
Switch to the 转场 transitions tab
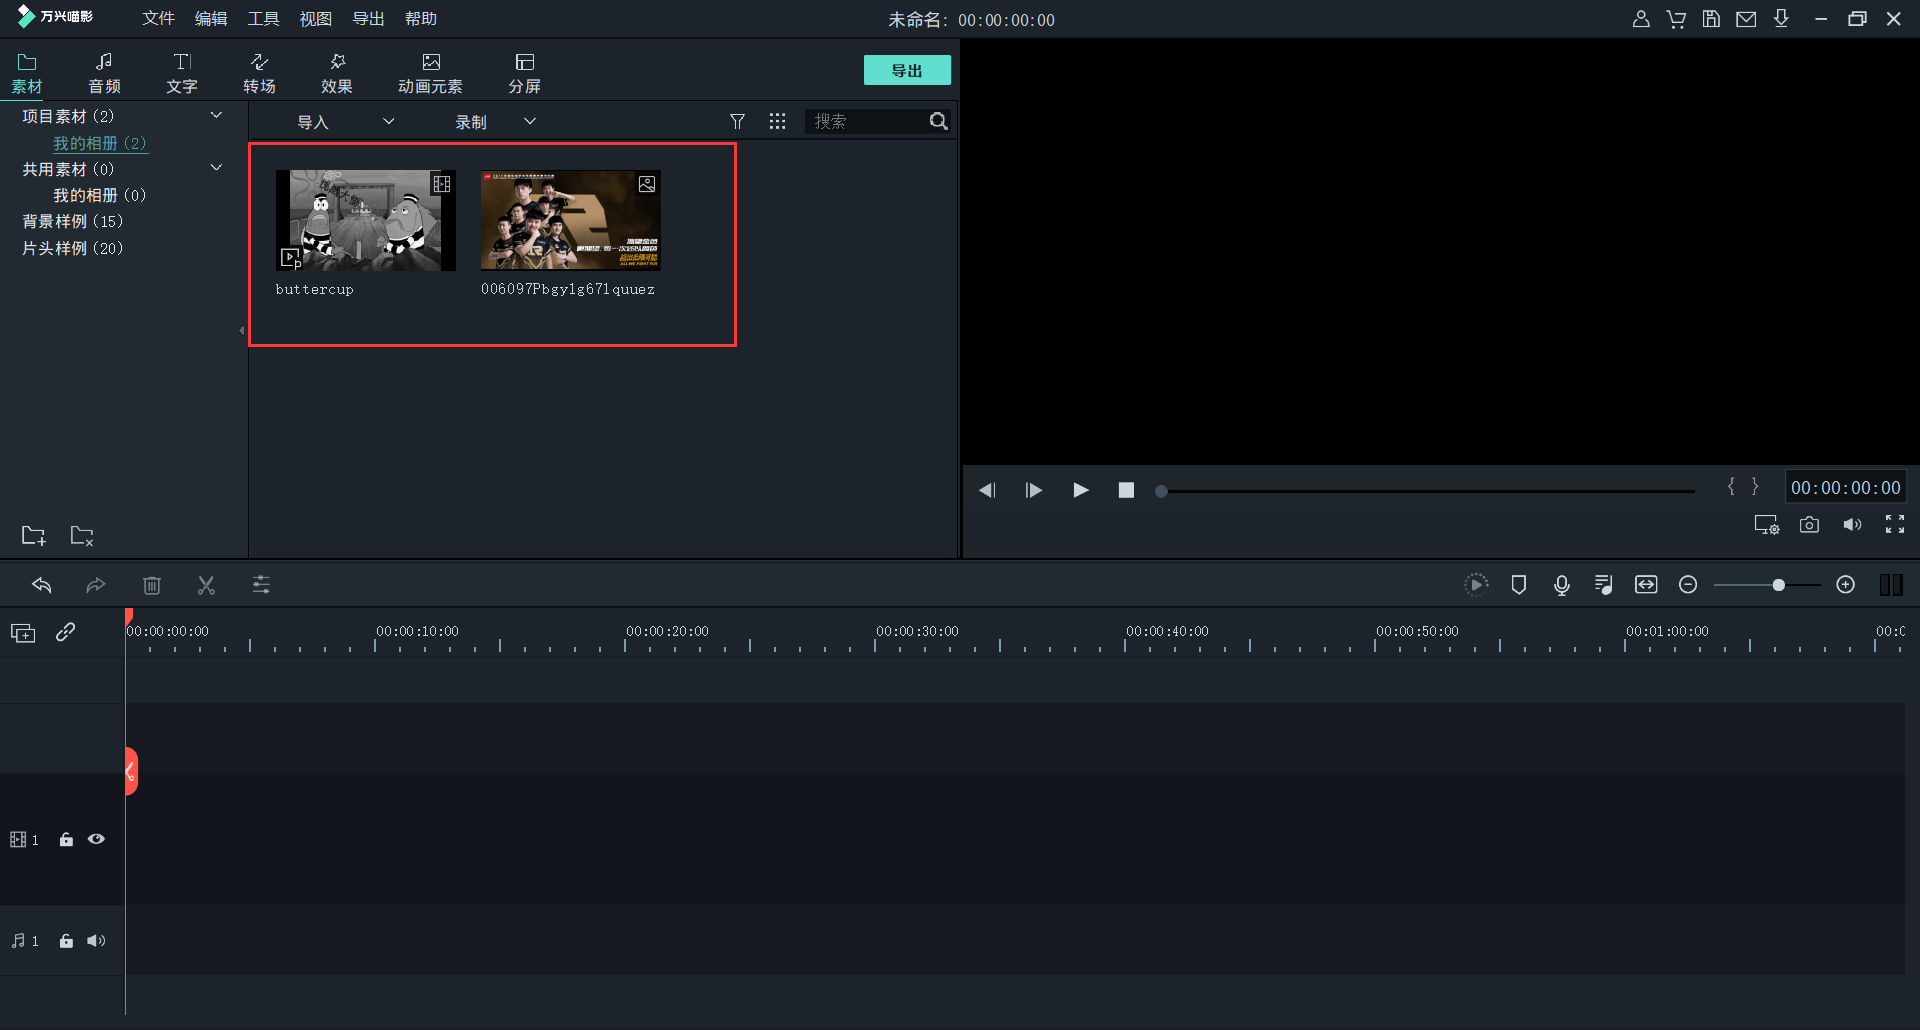click(x=259, y=73)
